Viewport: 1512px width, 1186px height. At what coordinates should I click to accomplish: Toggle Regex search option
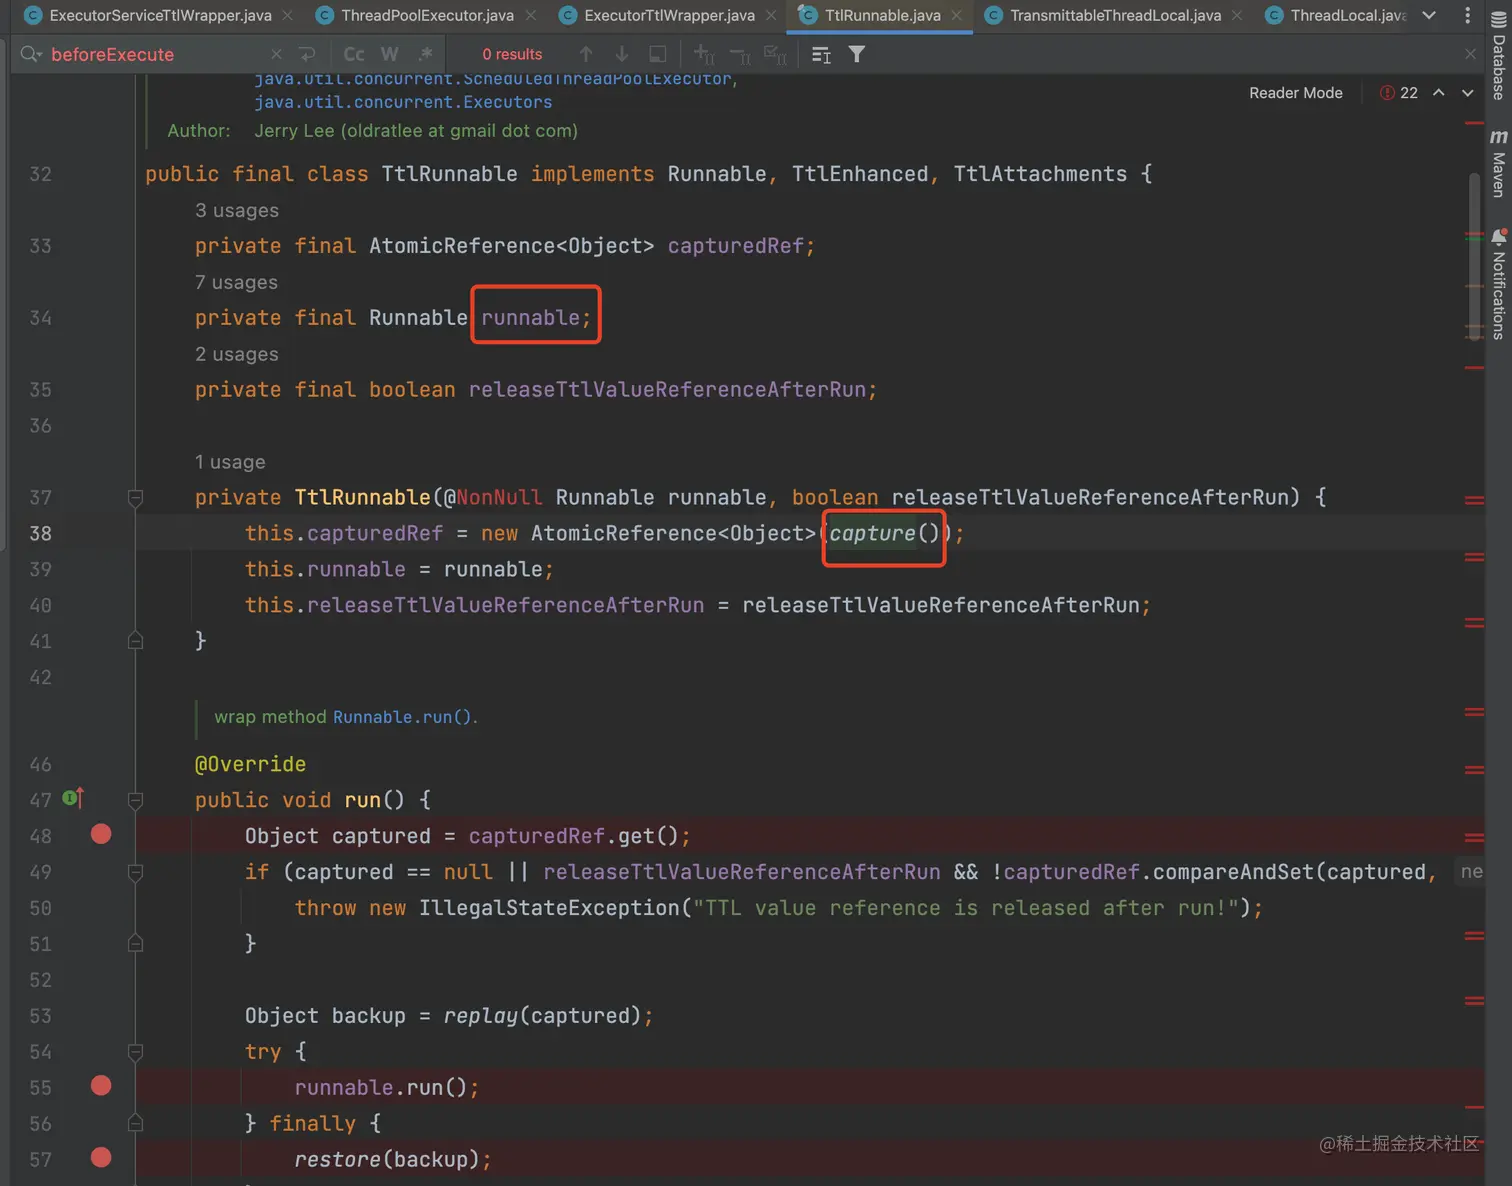point(425,54)
